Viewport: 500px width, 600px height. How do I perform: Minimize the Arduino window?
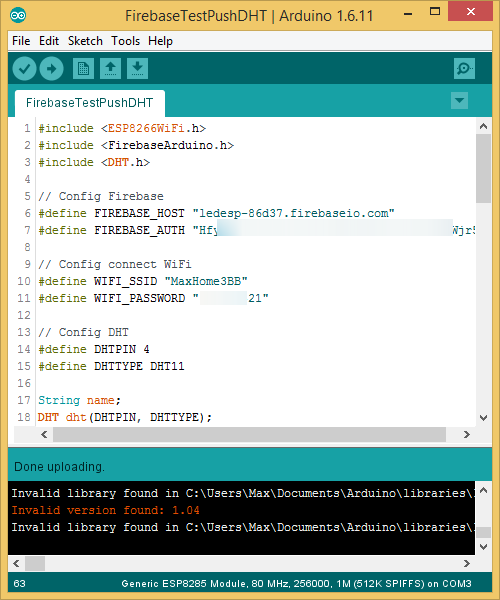(408, 13)
